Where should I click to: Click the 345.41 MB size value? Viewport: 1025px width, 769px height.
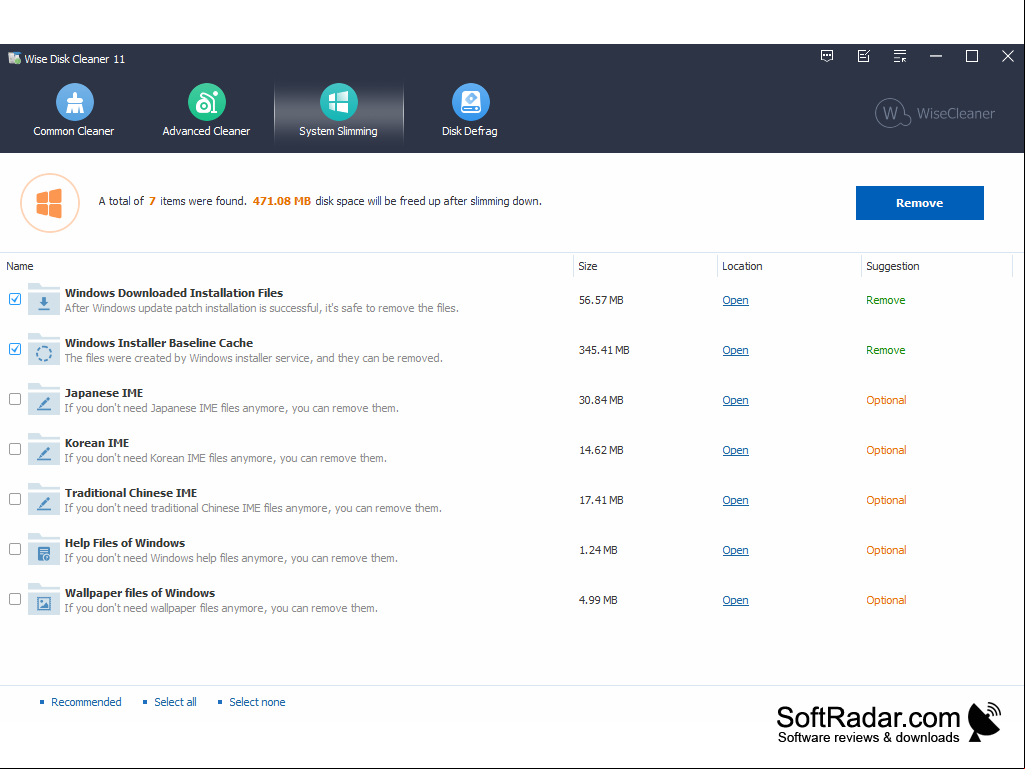[604, 350]
